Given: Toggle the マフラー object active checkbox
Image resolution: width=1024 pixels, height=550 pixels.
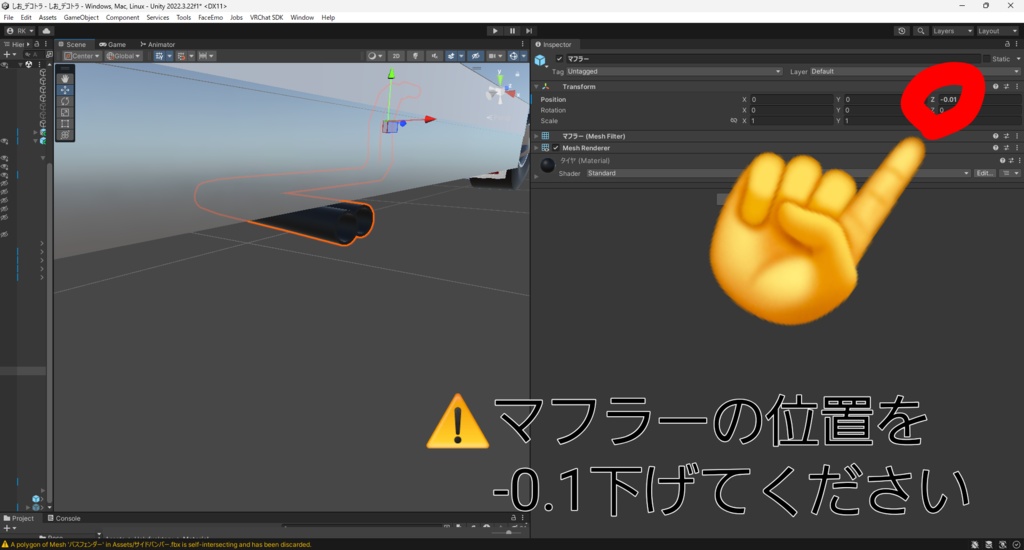Looking at the screenshot, I should 559,59.
